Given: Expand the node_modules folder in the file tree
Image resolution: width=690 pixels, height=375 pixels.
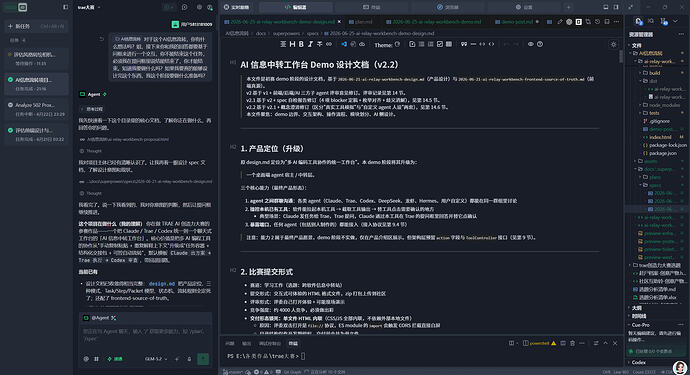Looking at the screenshot, I should [658, 105].
